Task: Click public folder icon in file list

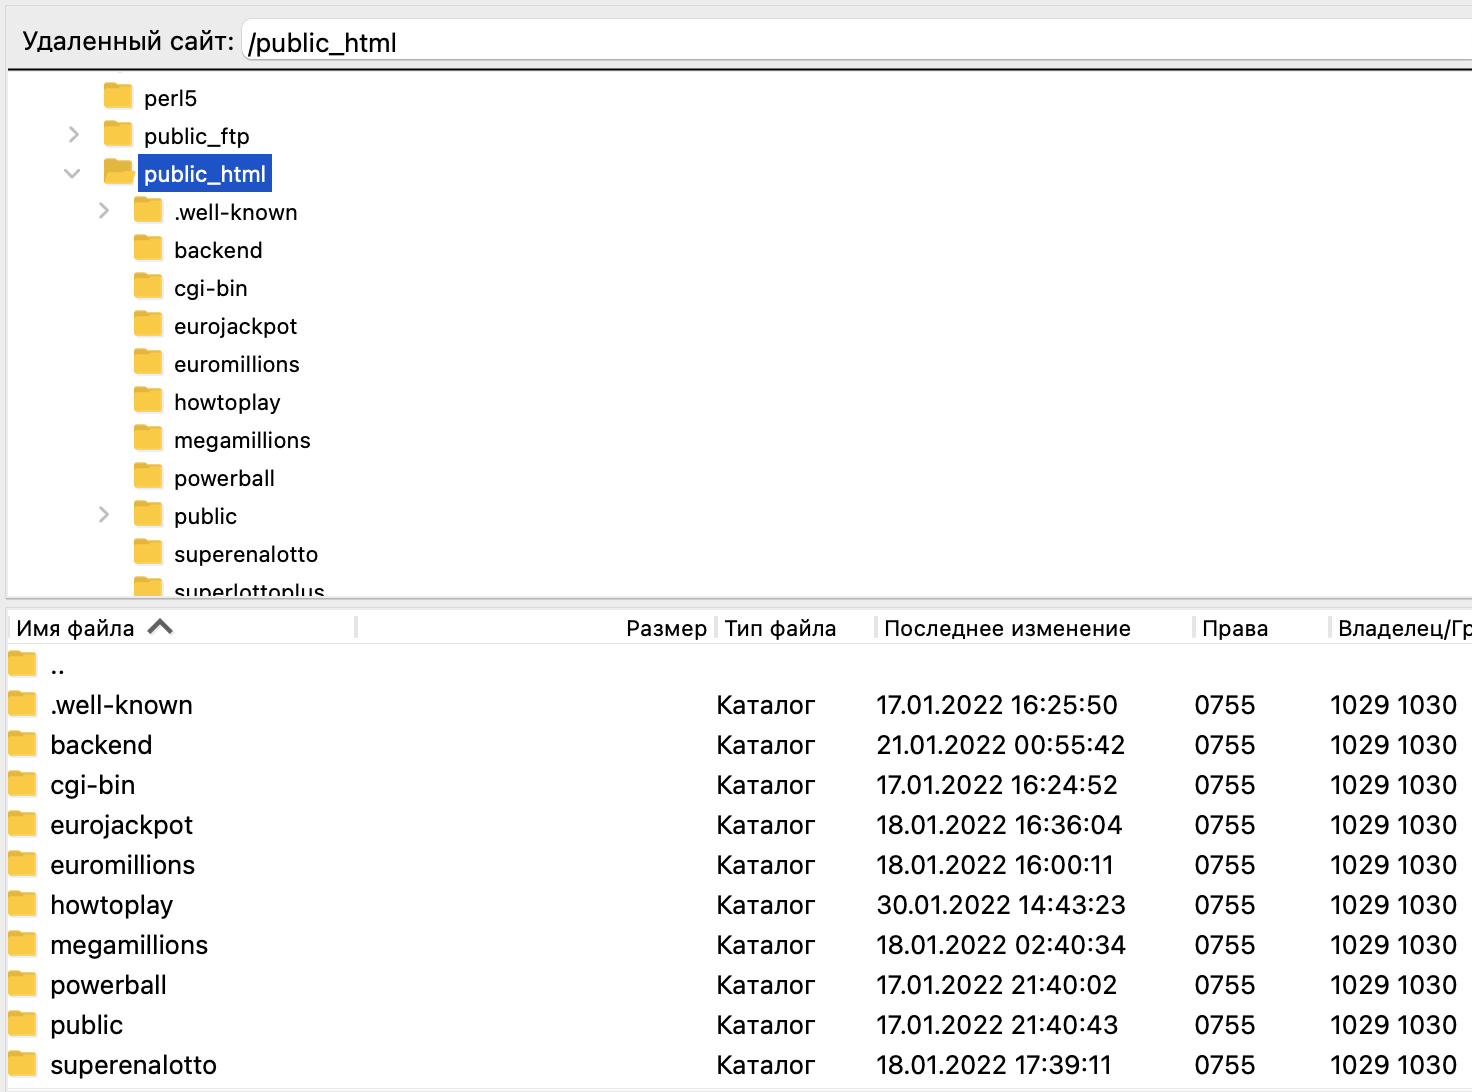Action: pos(22,1024)
